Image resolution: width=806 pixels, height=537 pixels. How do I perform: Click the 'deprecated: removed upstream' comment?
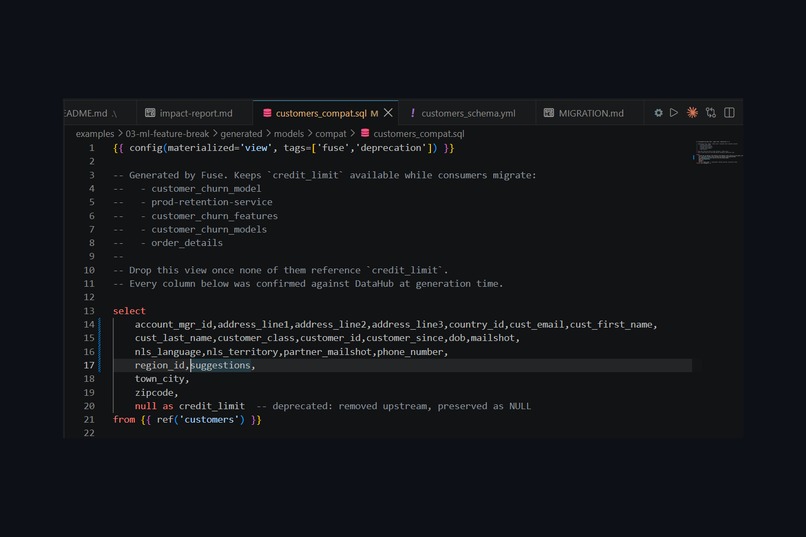(x=350, y=406)
